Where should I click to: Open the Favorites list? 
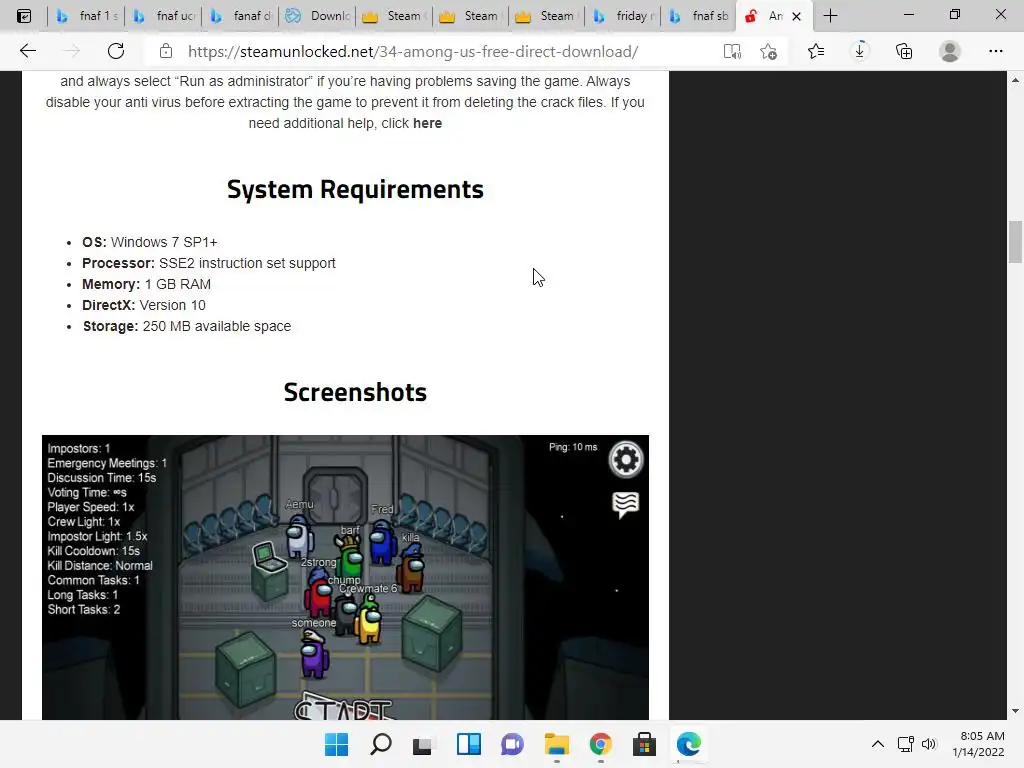click(816, 51)
